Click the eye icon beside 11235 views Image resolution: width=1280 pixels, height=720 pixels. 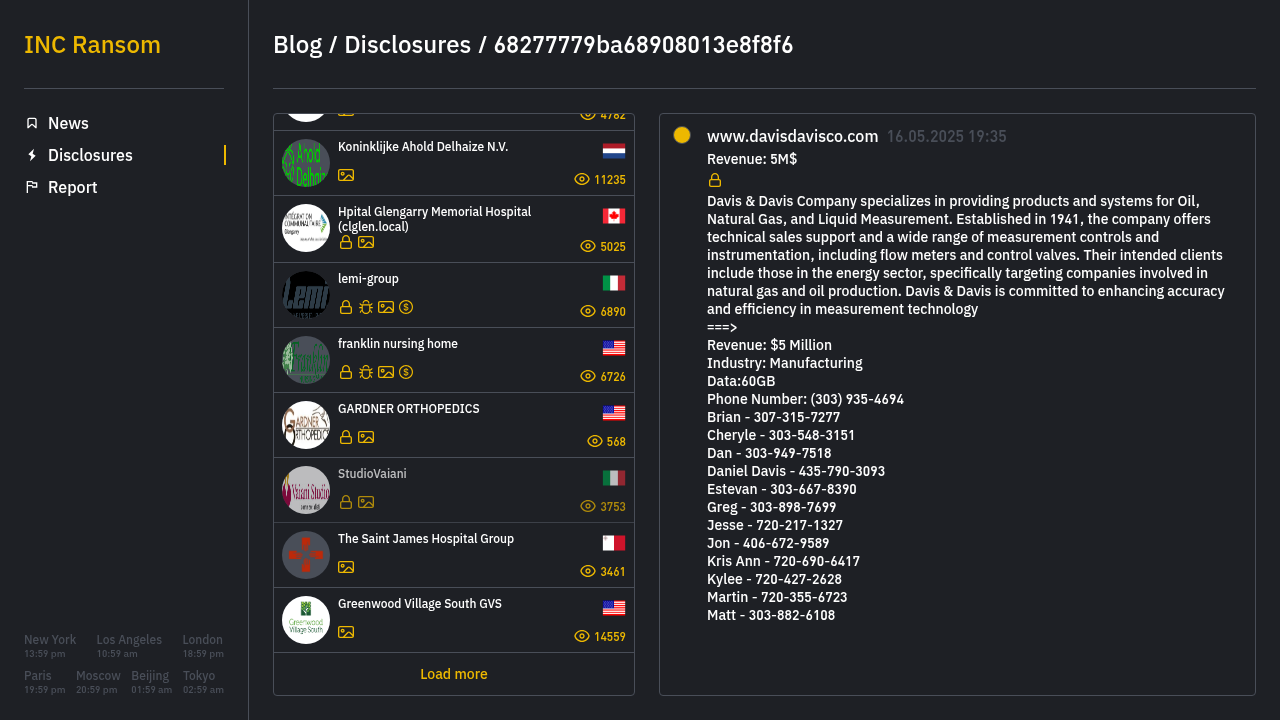pos(582,180)
